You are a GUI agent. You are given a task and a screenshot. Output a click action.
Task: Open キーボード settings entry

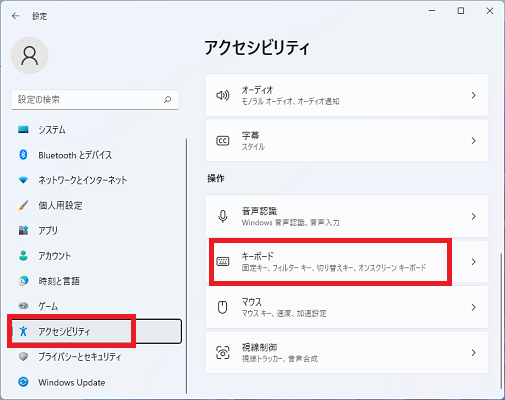click(347, 262)
